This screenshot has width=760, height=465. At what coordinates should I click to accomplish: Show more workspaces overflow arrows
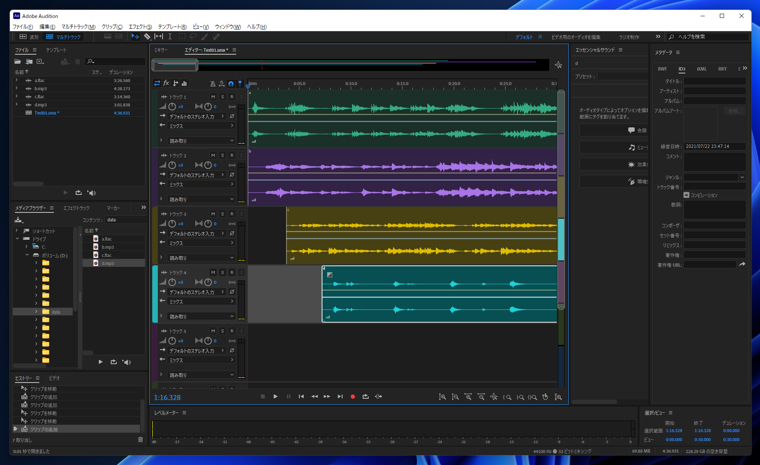[x=658, y=36]
